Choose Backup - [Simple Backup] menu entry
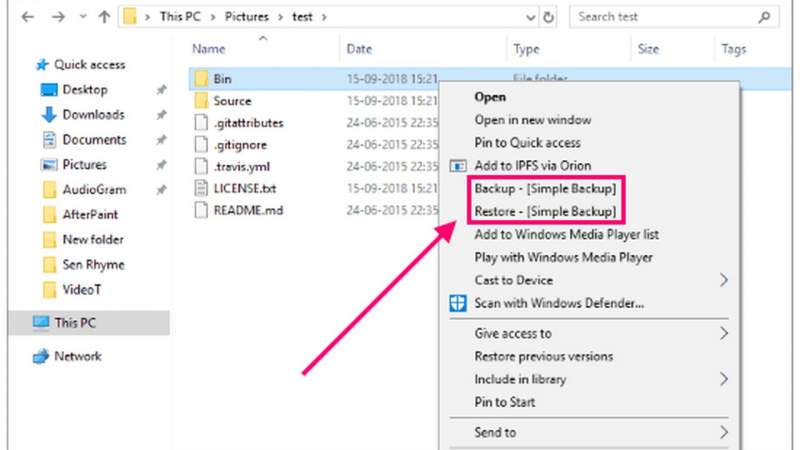 tap(545, 189)
